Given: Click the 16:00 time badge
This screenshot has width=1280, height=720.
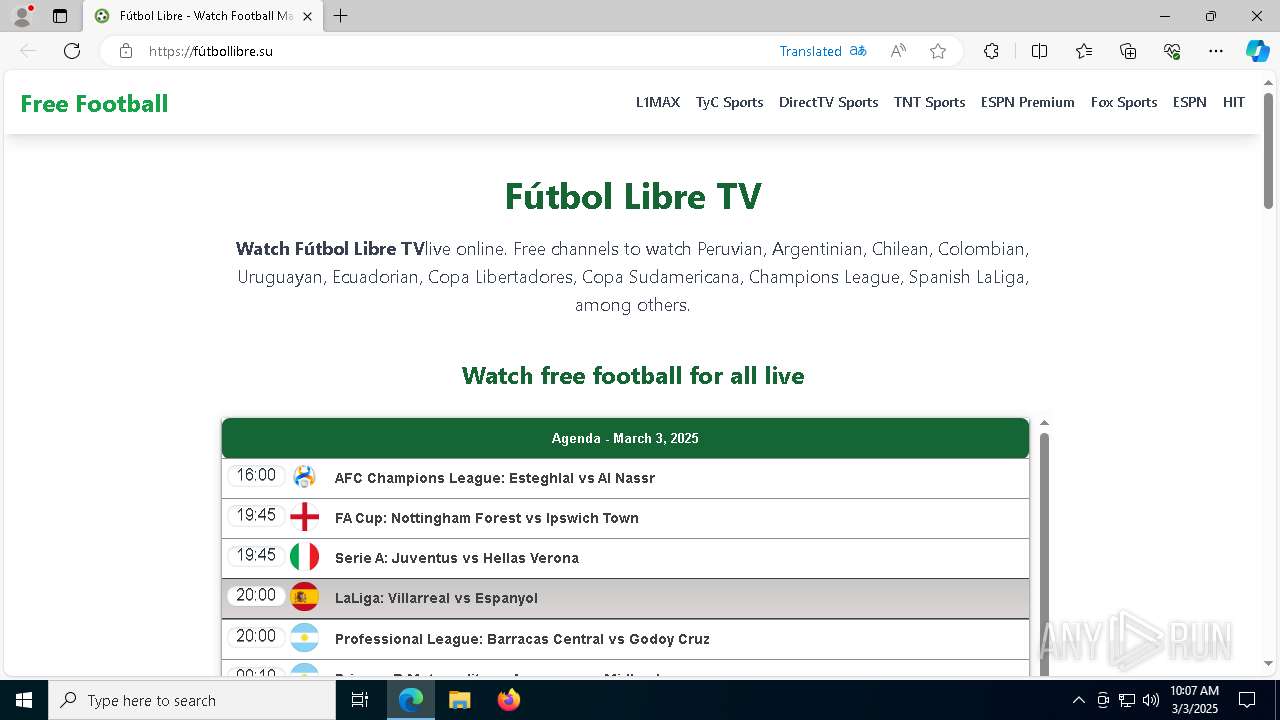Looking at the screenshot, I should pyautogui.click(x=256, y=475).
